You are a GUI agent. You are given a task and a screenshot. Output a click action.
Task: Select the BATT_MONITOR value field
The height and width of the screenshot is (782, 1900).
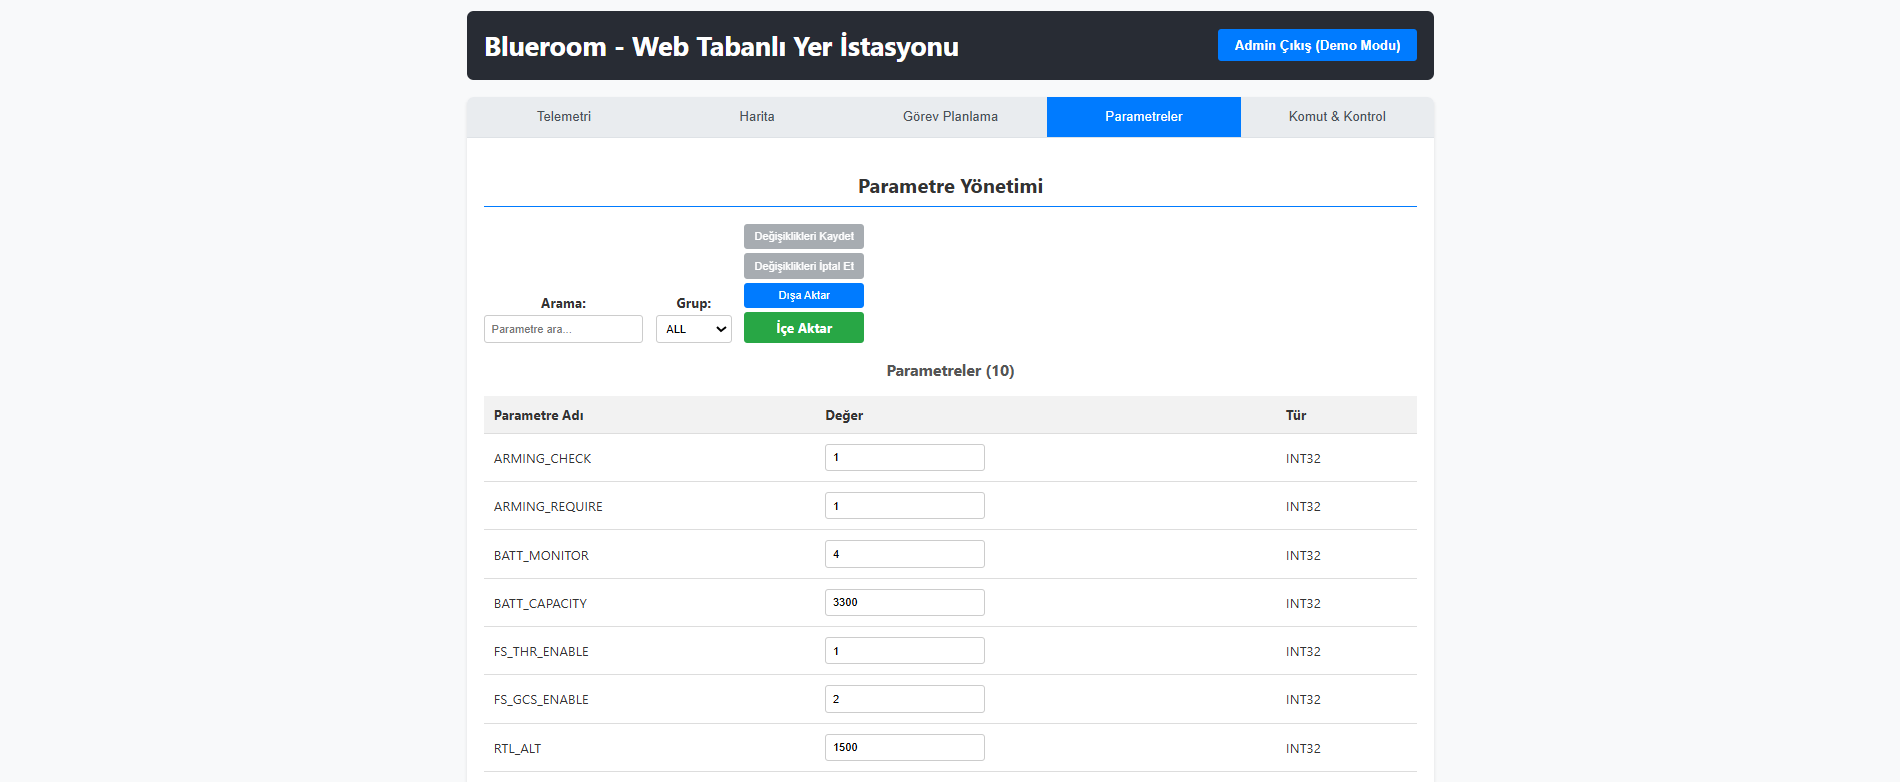point(904,554)
